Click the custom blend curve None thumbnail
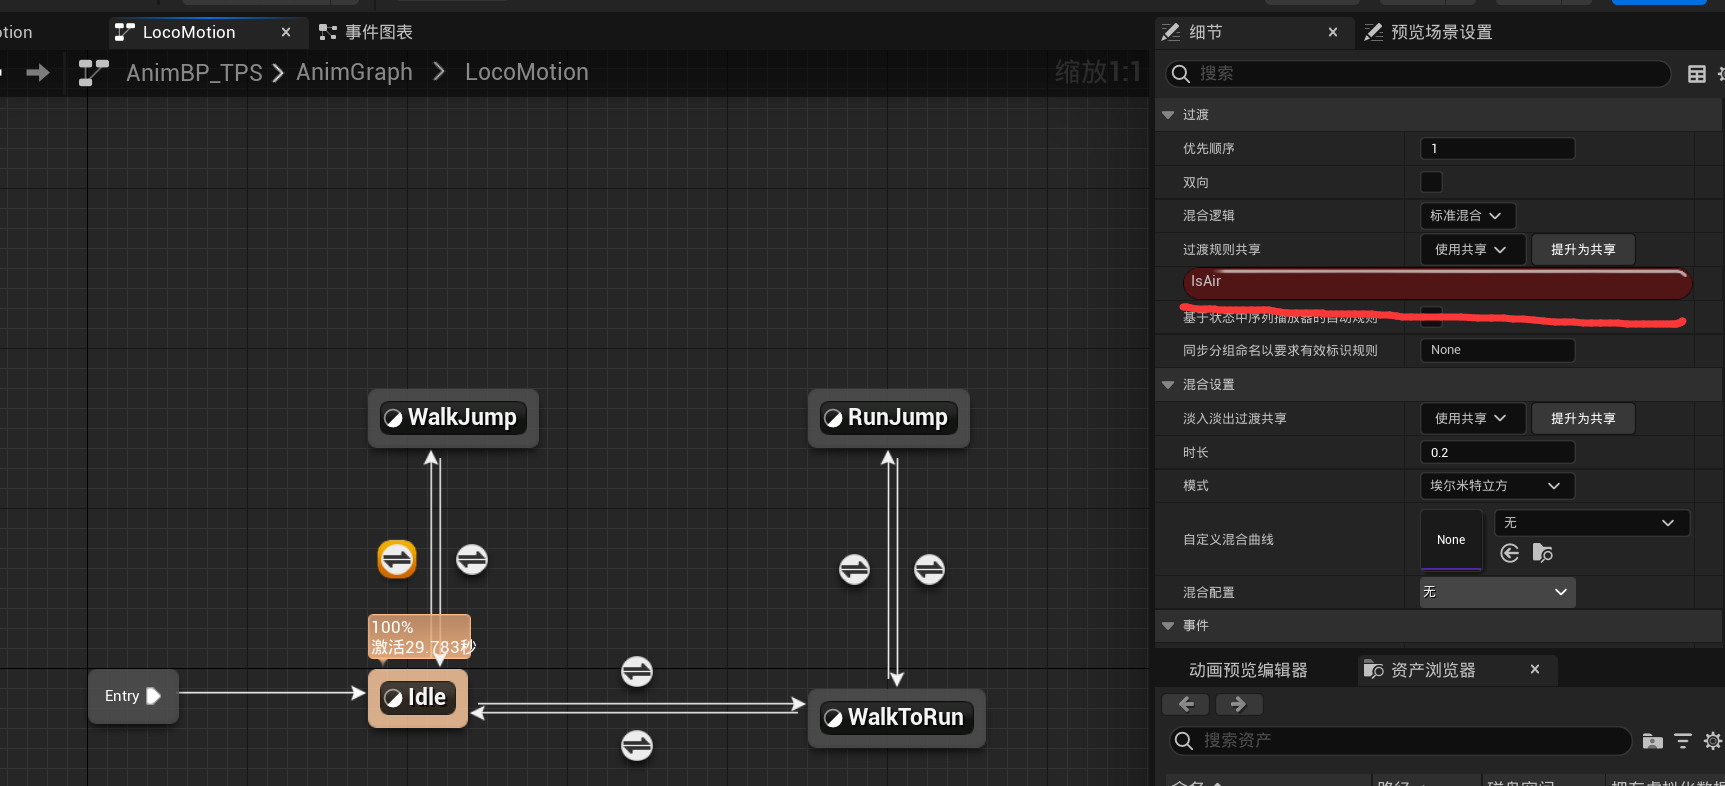This screenshot has height=786, width=1725. tap(1451, 540)
